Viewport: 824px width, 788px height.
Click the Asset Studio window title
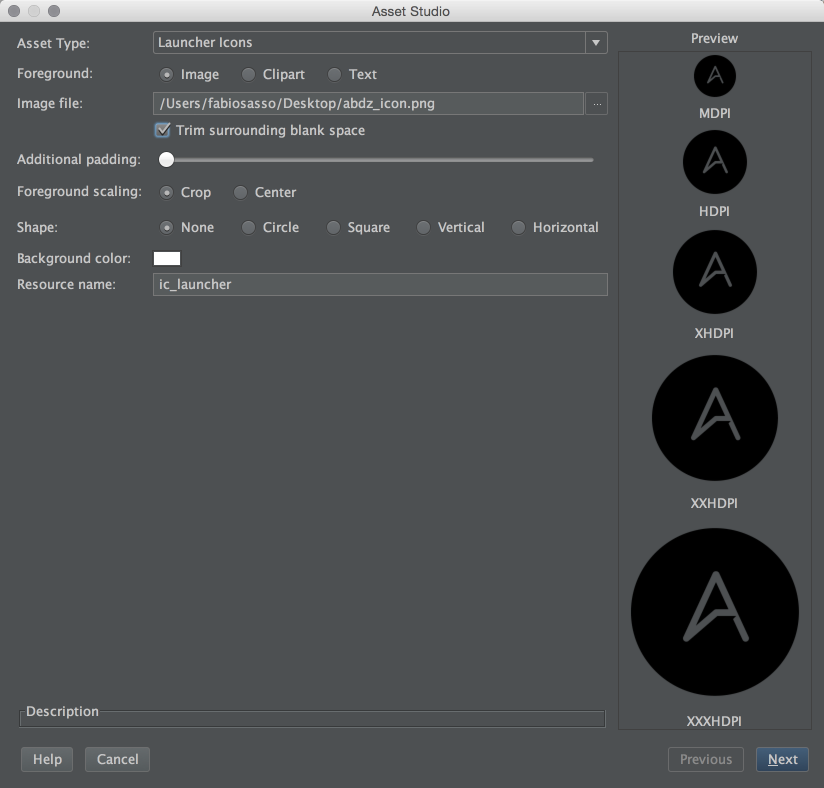410,11
